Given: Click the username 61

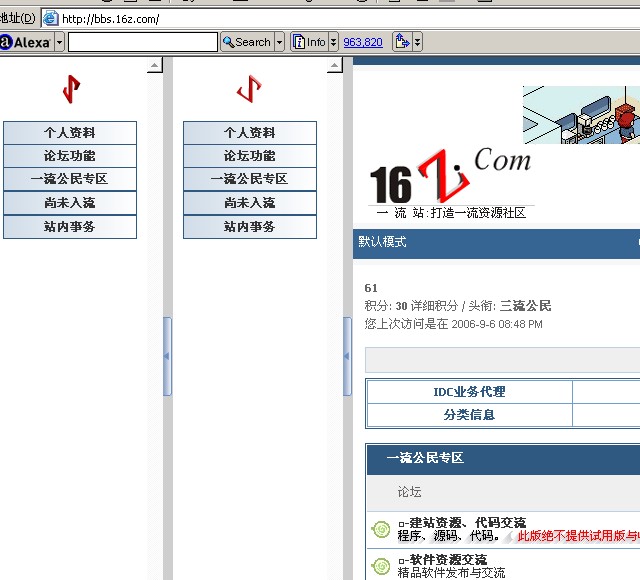Looking at the screenshot, I should click(x=371, y=288).
